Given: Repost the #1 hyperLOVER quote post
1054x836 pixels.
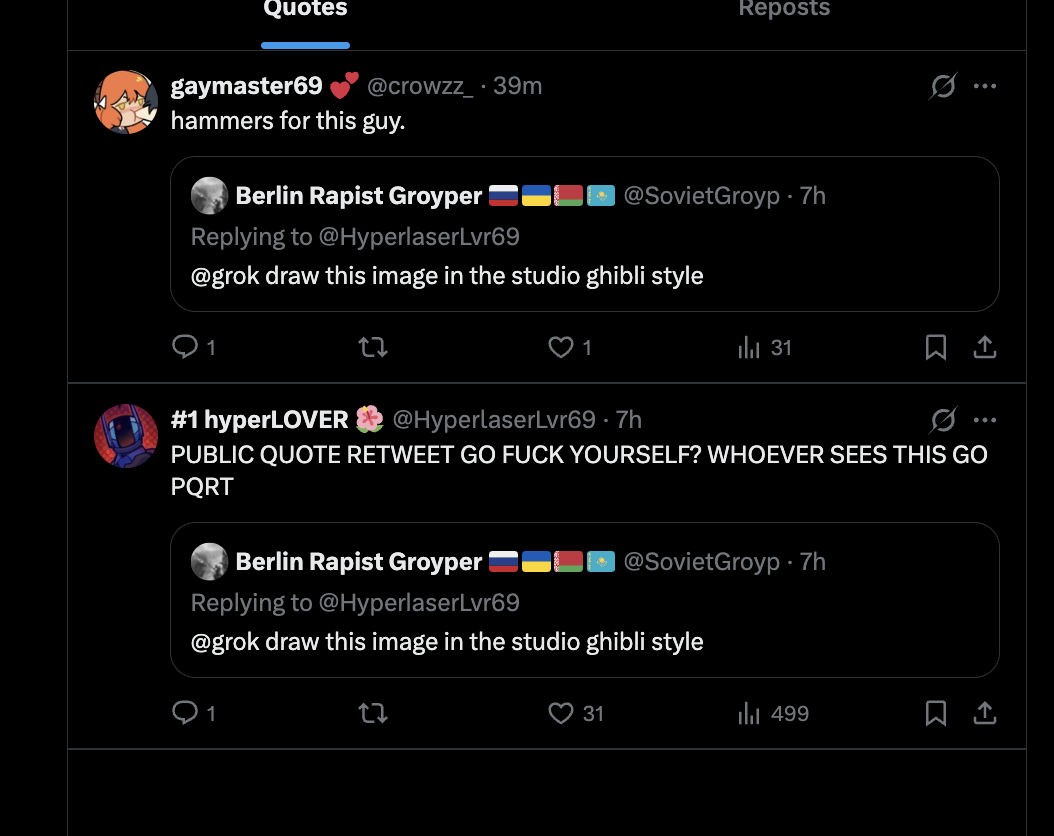Looking at the screenshot, I should coord(373,713).
